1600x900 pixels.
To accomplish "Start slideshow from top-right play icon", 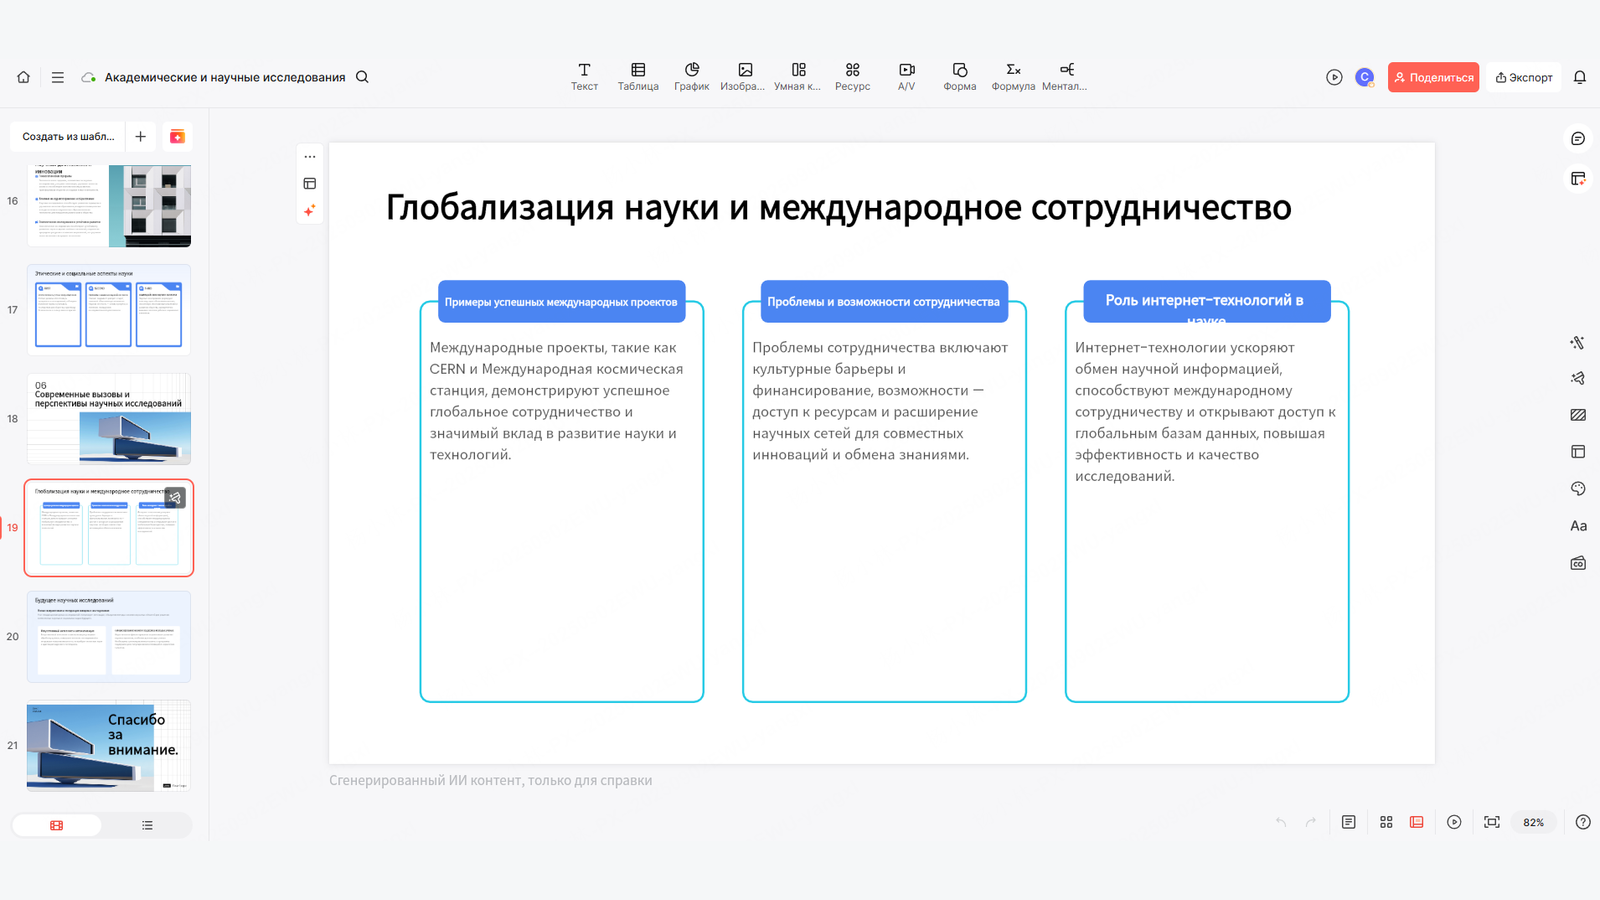I will click(1334, 77).
